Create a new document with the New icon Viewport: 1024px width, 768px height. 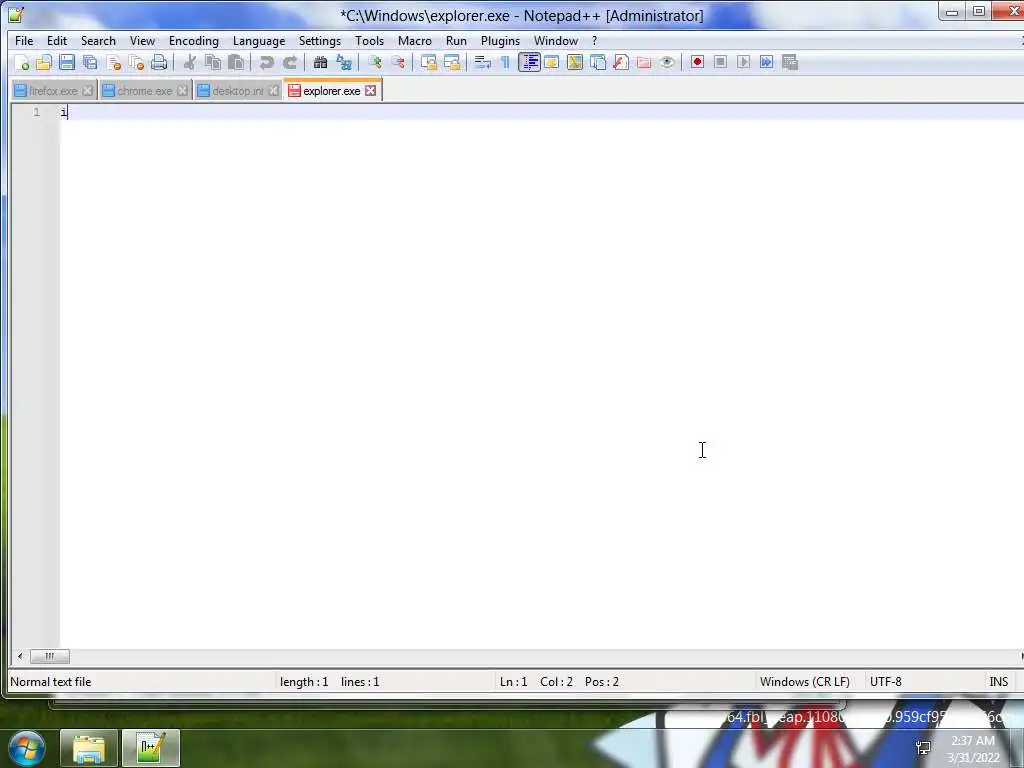click(22, 63)
